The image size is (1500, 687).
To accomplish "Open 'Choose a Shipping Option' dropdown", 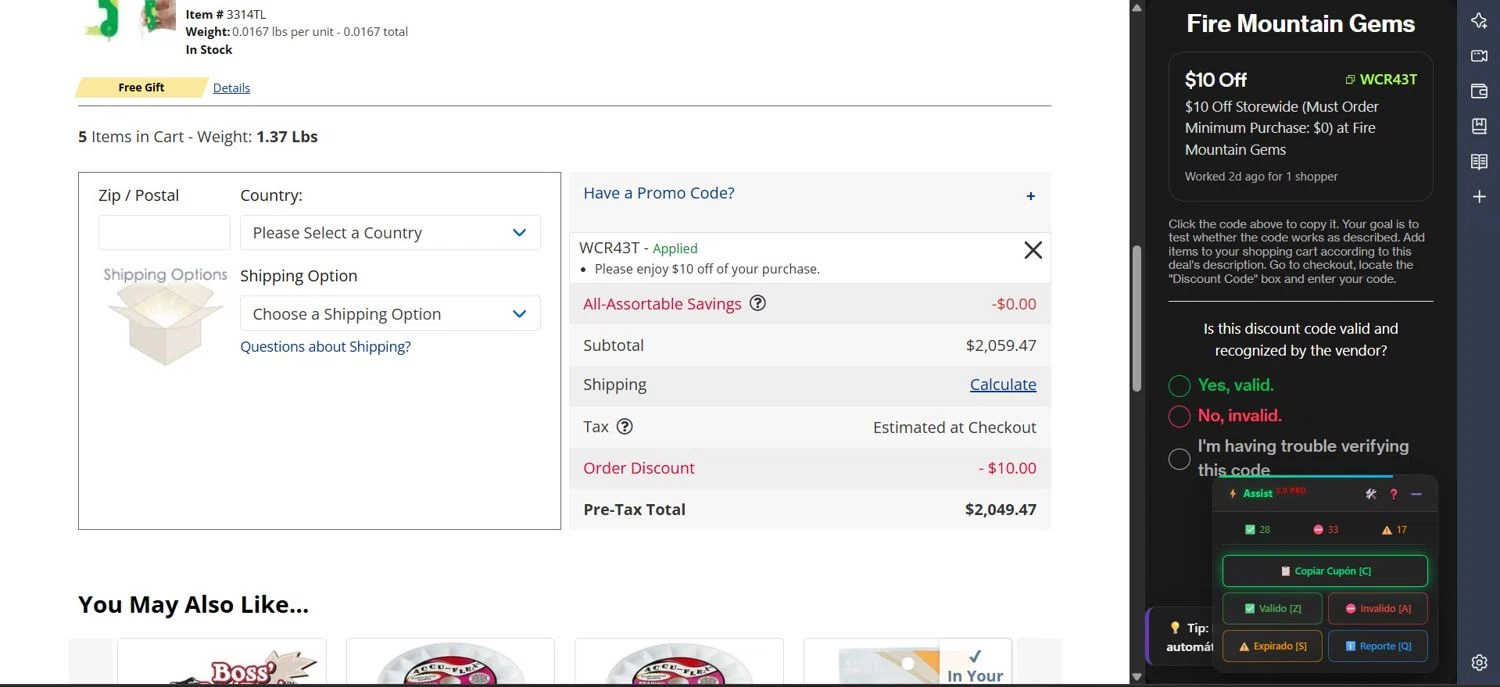I will [390, 314].
